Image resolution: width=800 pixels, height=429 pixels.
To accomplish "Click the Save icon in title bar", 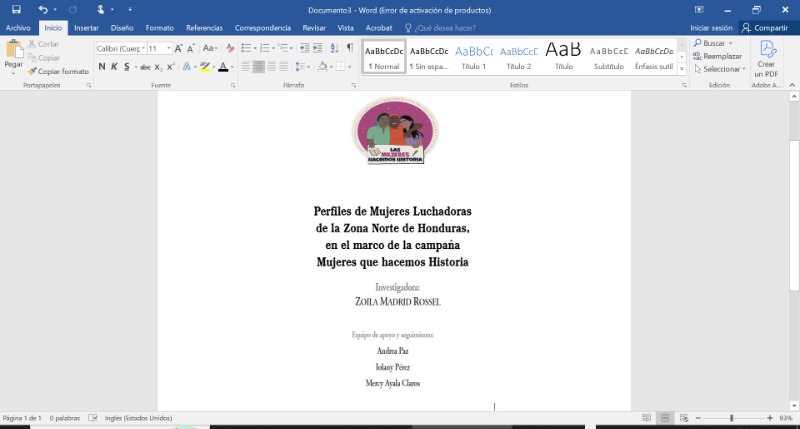I will [x=16, y=9].
